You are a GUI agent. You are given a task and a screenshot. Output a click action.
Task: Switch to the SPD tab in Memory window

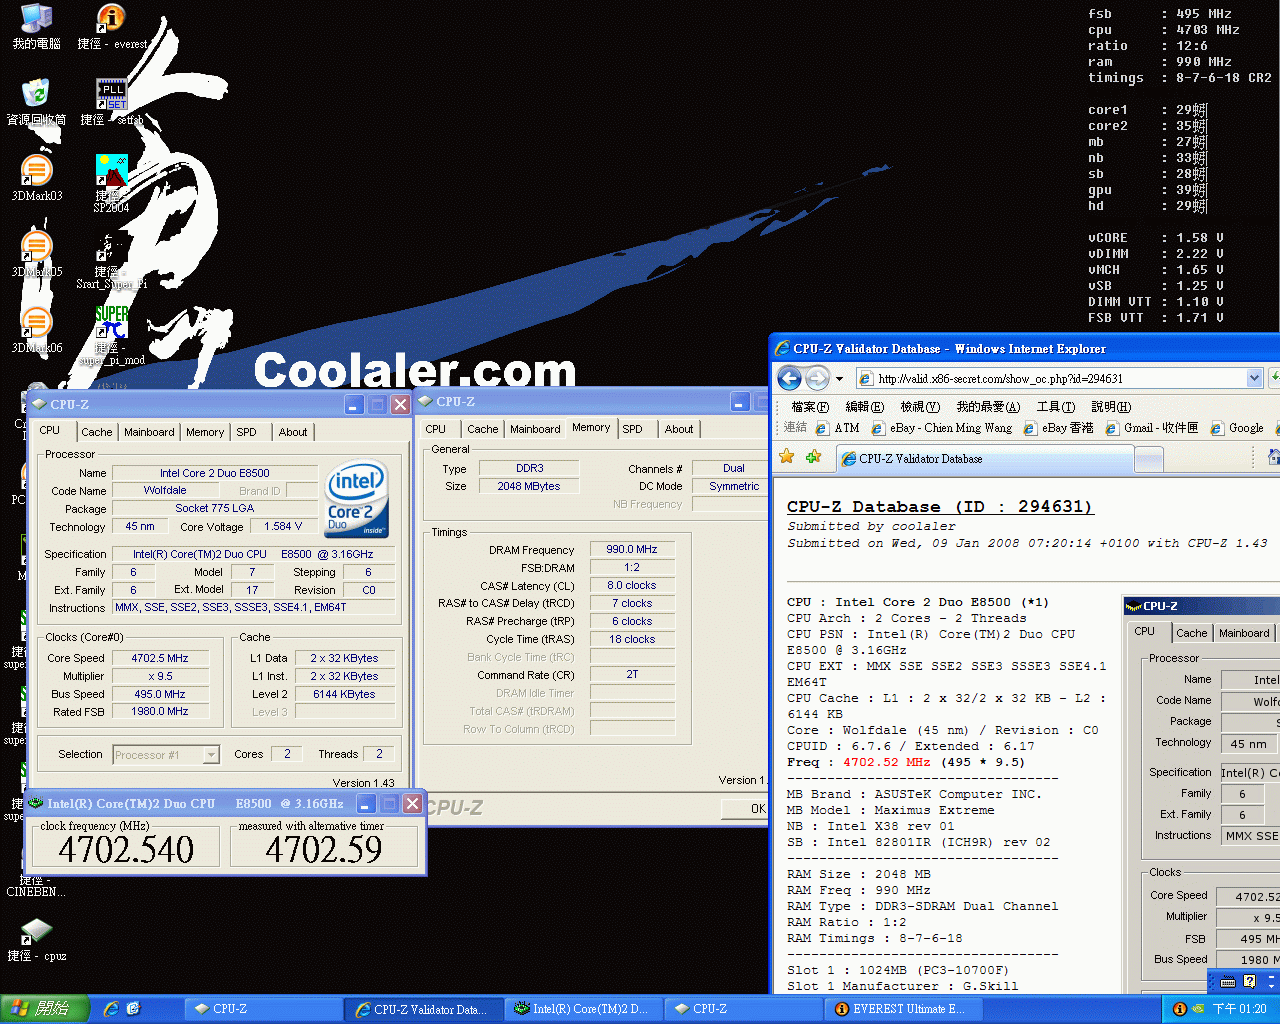coord(632,429)
